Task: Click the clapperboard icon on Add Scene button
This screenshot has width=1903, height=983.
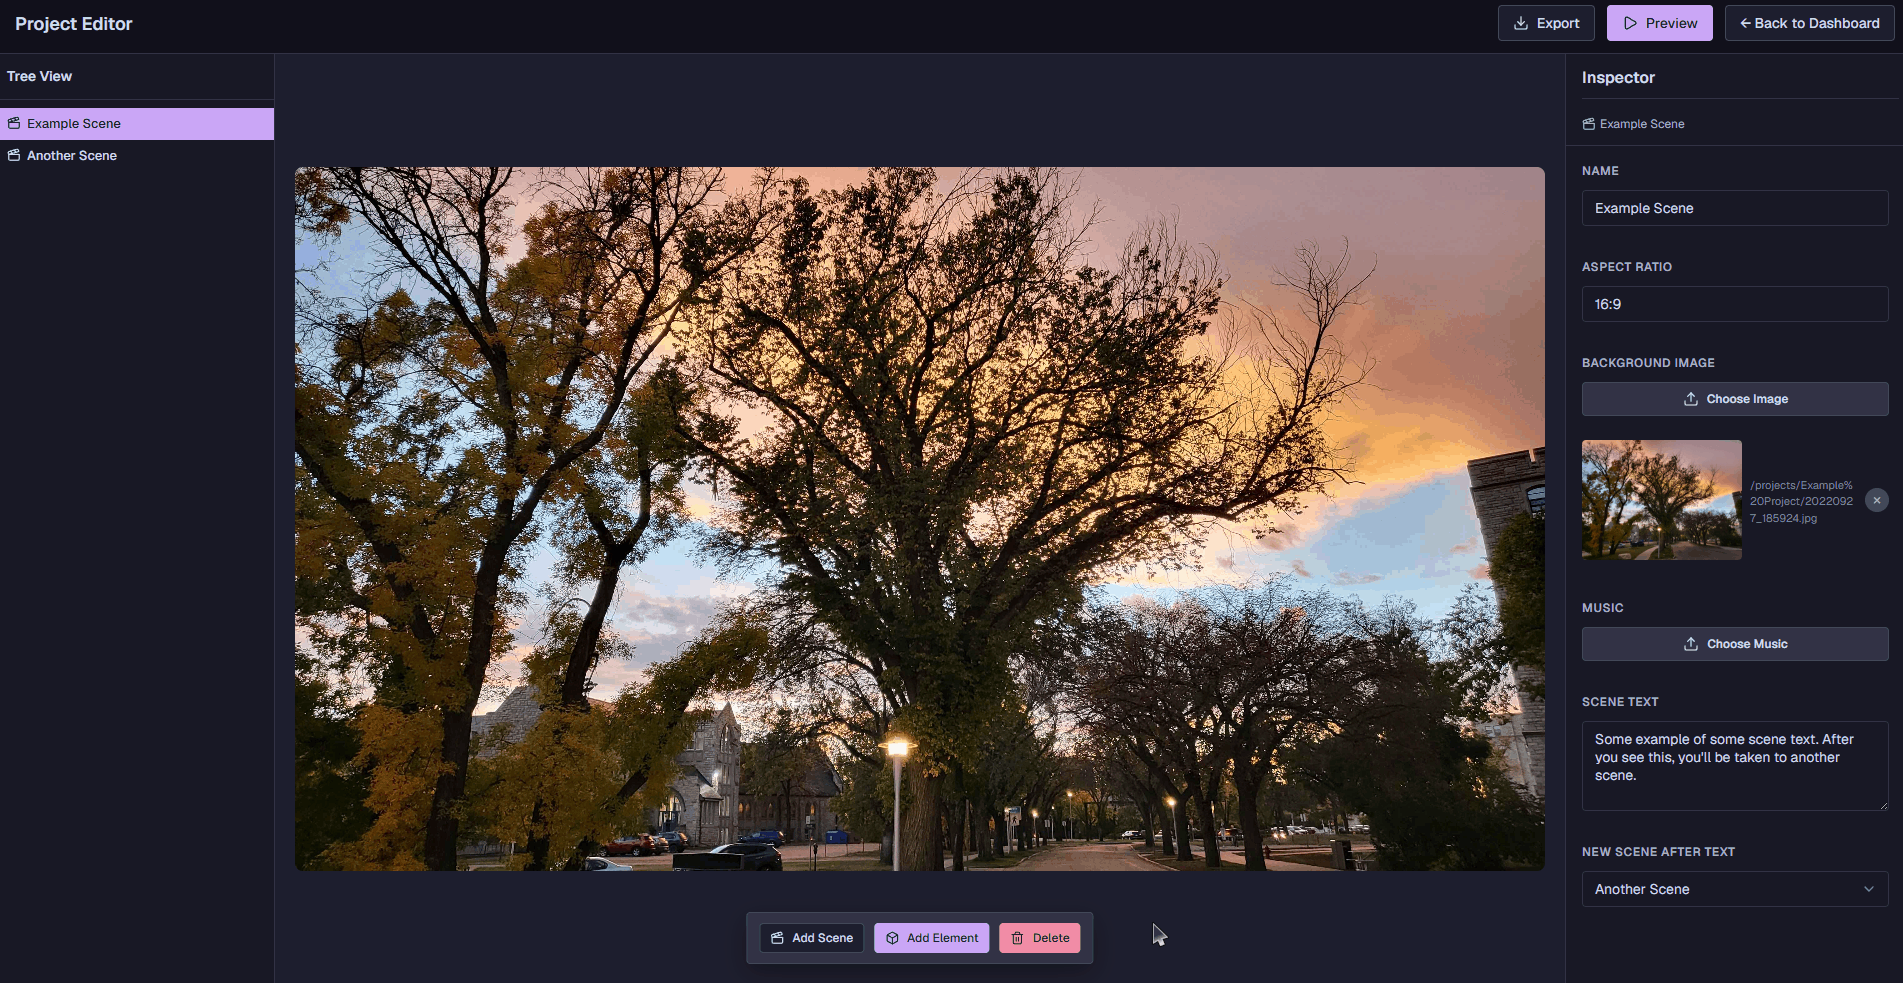Action: pos(778,938)
